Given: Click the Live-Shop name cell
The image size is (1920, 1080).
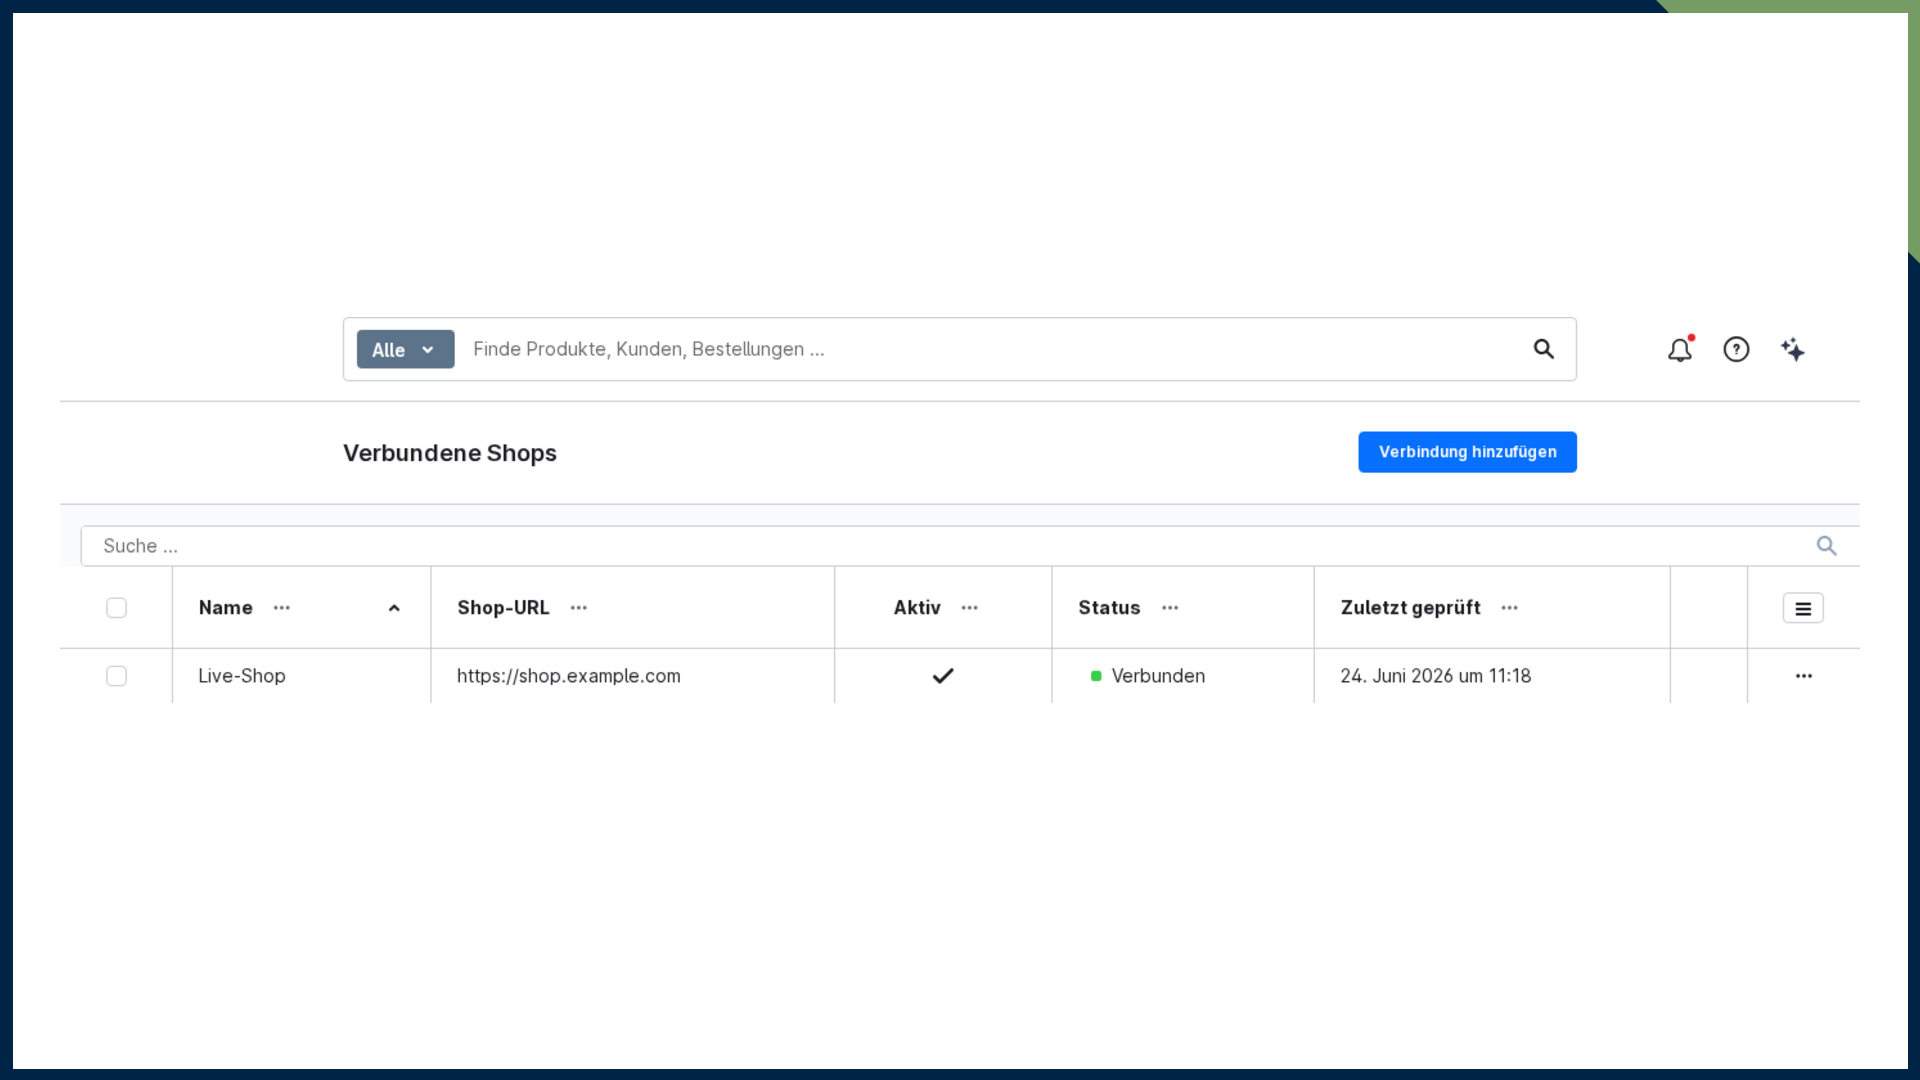Looking at the screenshot, I should (x=301, y=676).
